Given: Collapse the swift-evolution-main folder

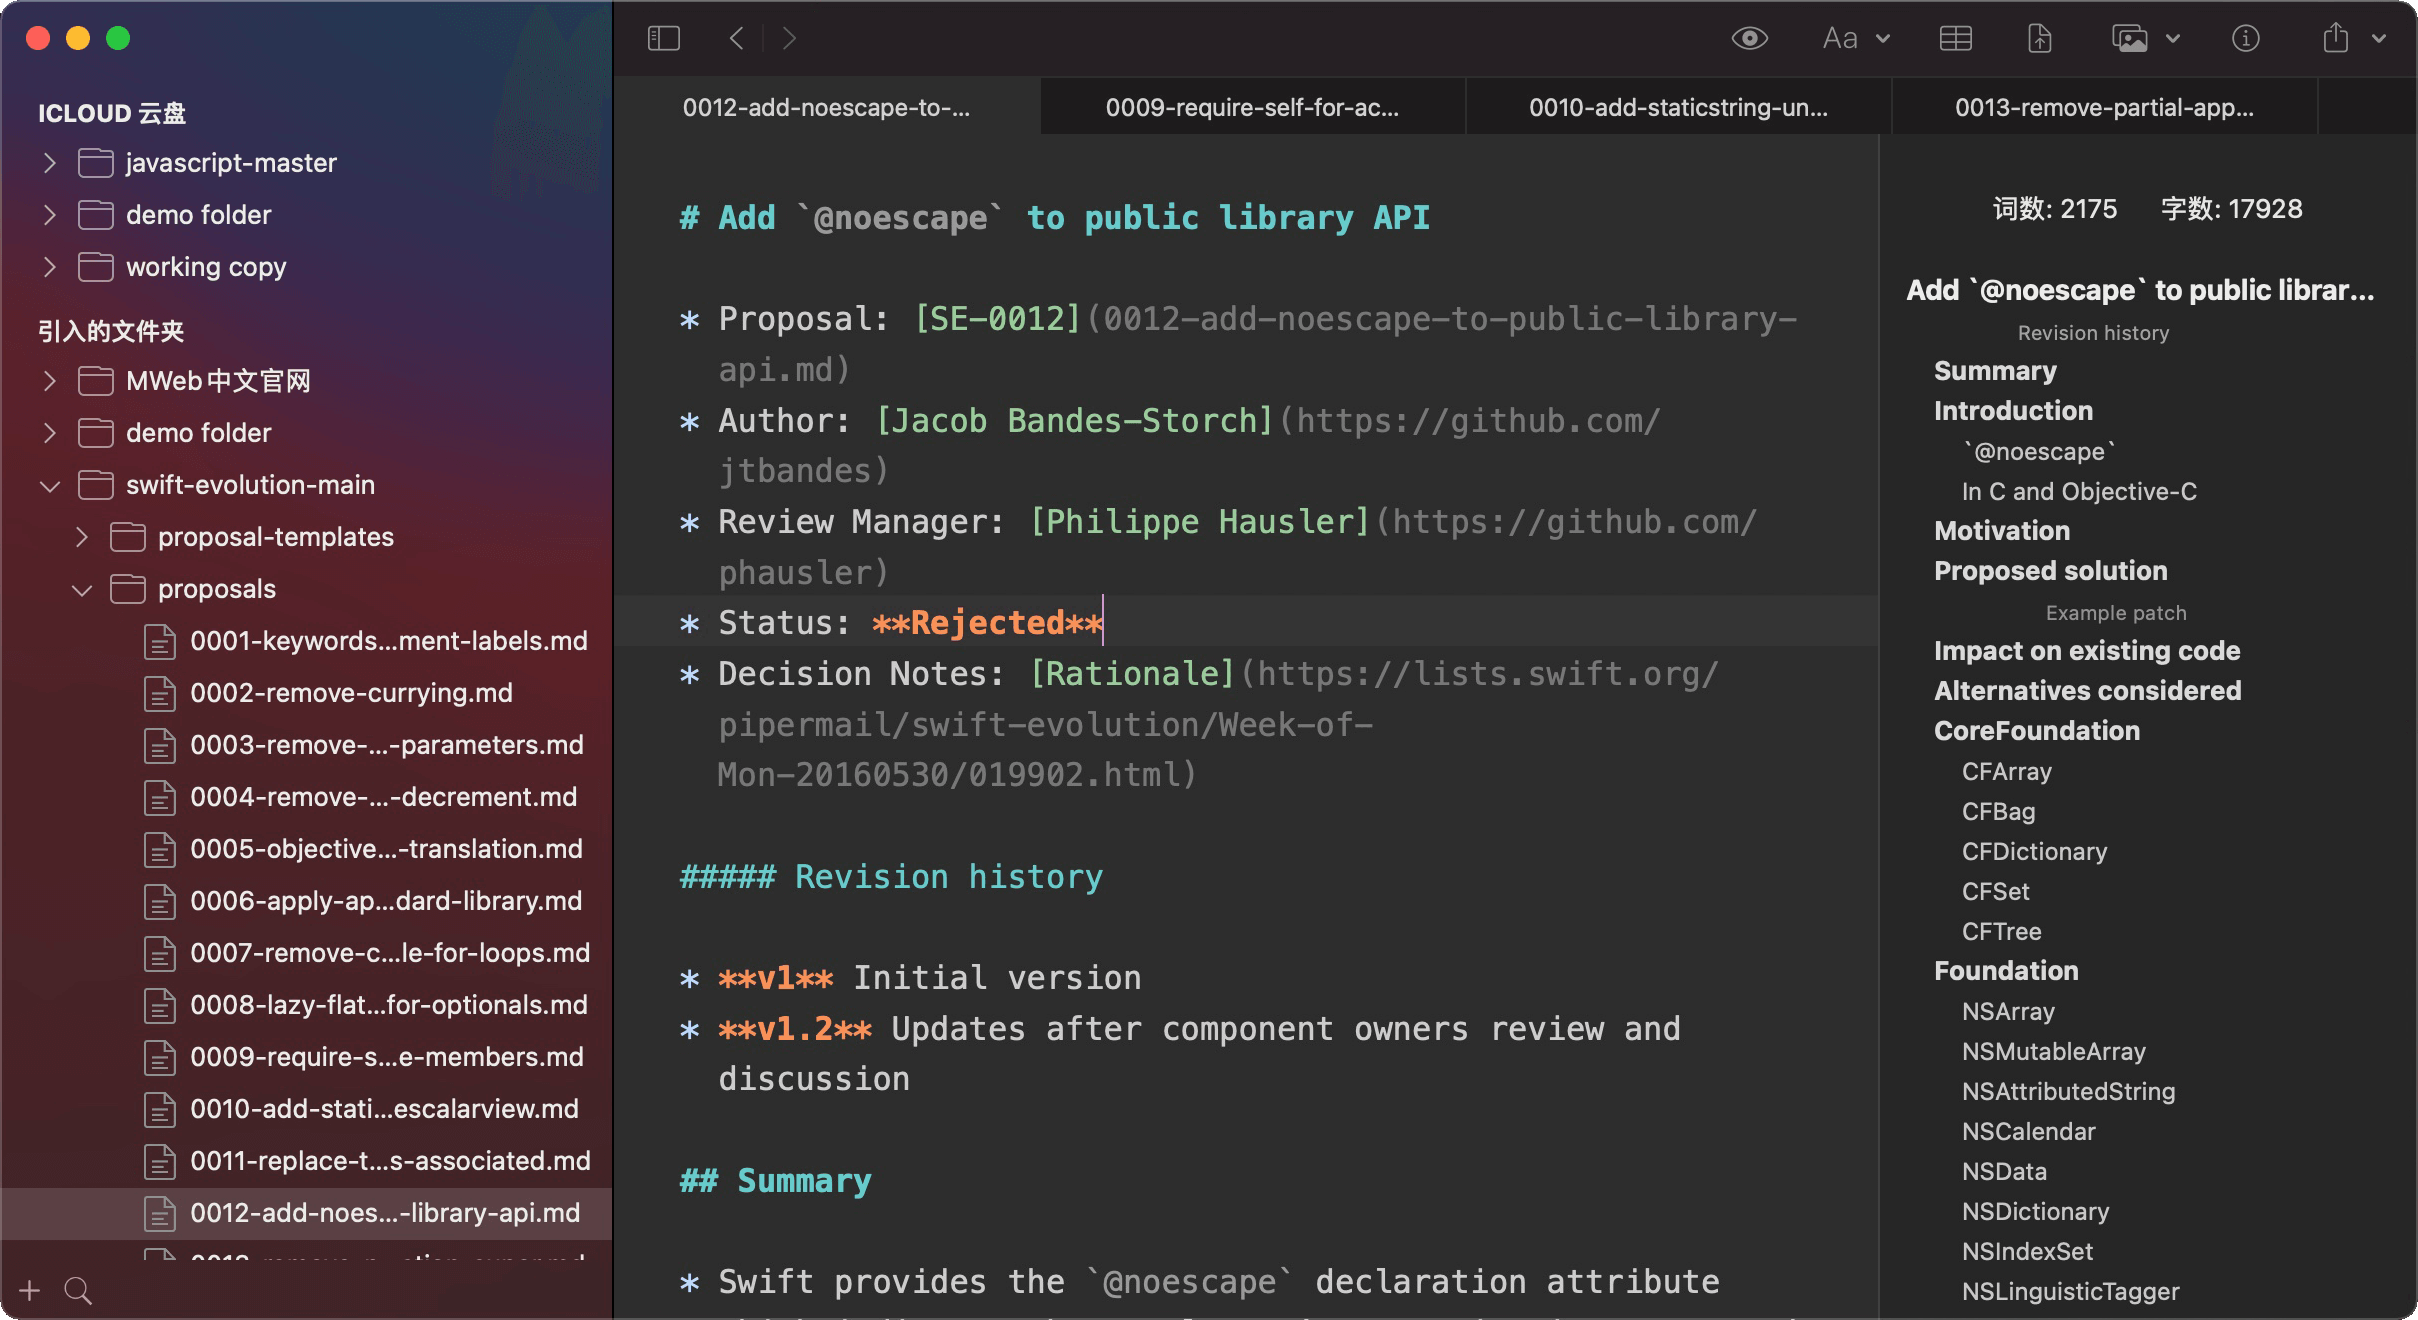Looking at the screenshot, I should pos(49,486).
